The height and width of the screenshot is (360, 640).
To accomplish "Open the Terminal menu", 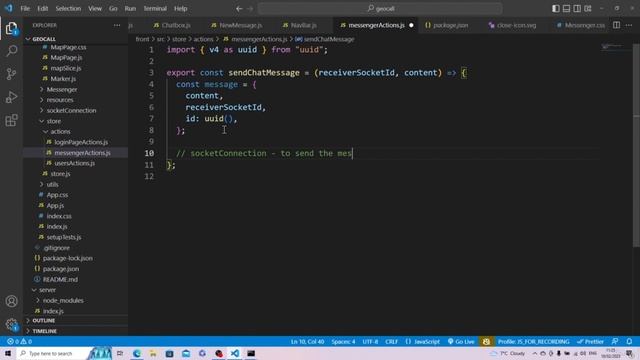I will tap(155, 9).
